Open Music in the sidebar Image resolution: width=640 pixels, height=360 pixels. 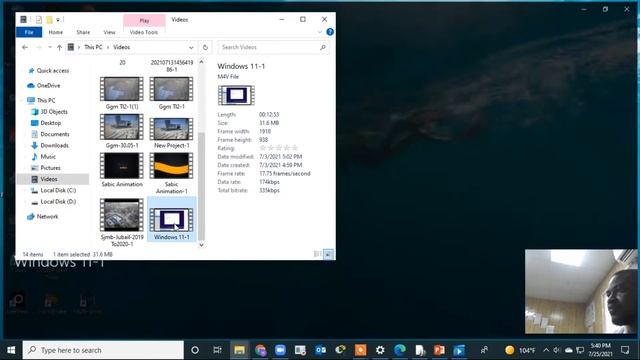coord(48,156)
